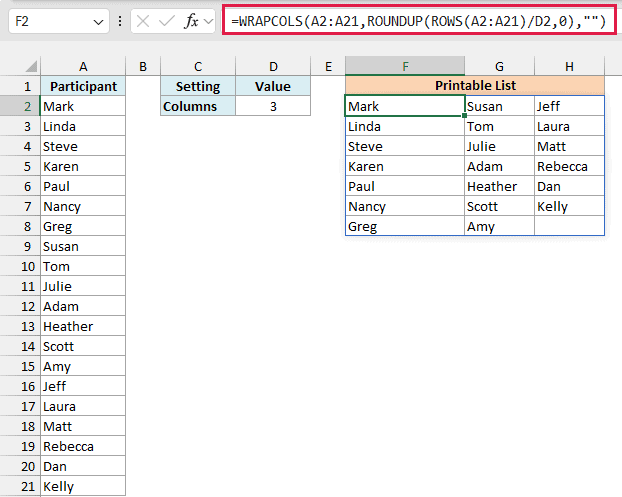Viewport: 622px width, 497px height.
Task: Select cell A4 containing Steve
Action: coord(83,146)
